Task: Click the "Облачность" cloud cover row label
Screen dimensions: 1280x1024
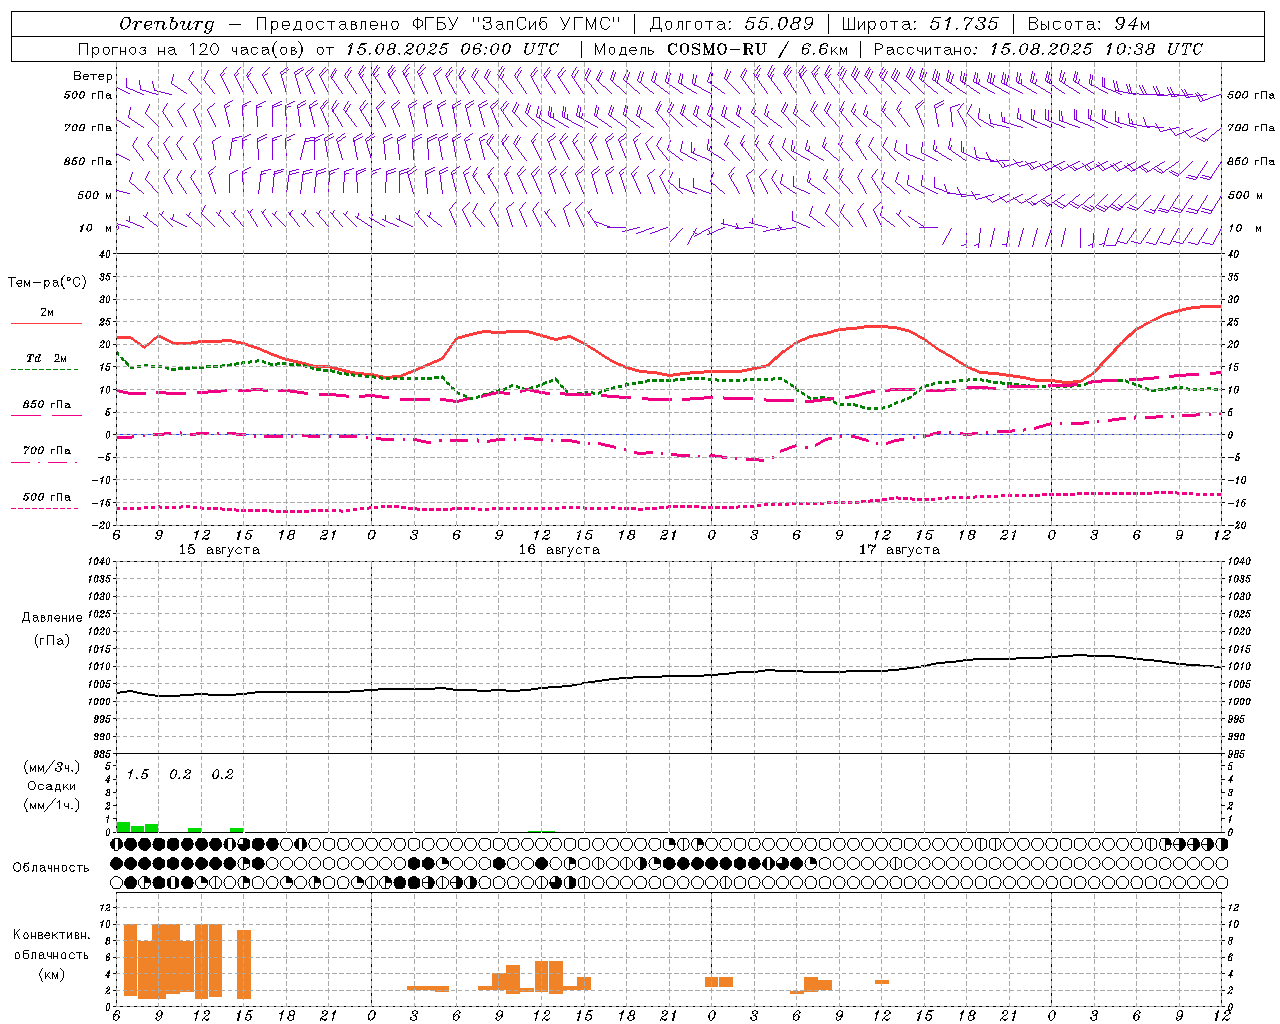Action: (x=51, y=868)
